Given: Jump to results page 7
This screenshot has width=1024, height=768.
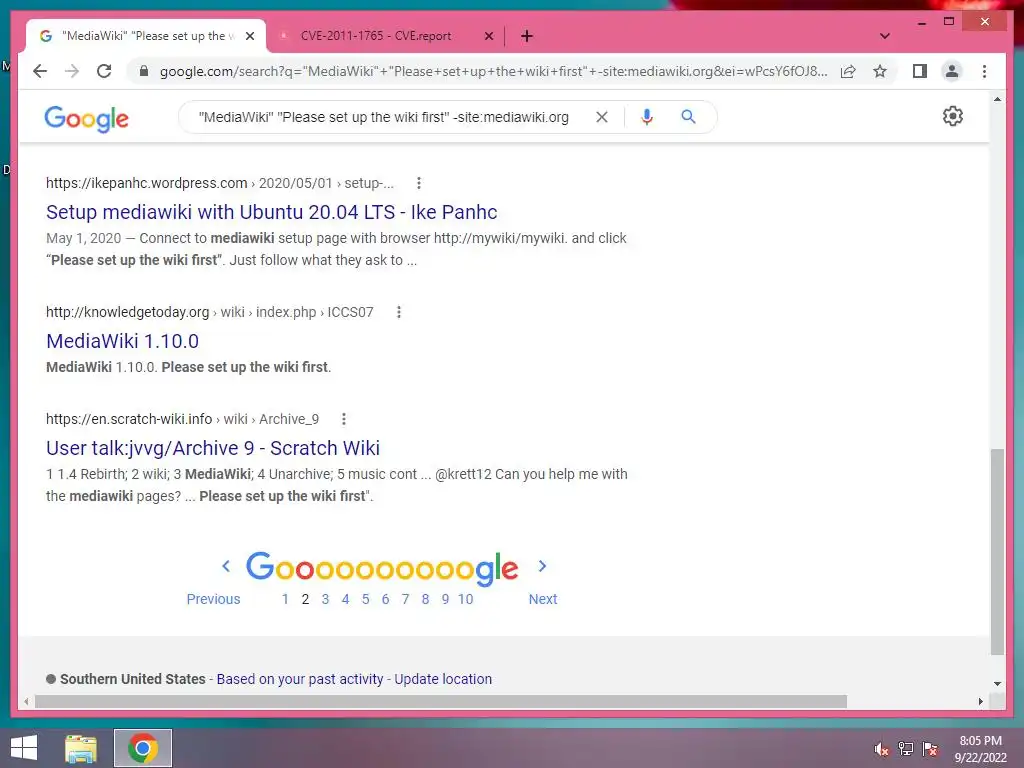Looking at the screenshot, I should [406, 599].
